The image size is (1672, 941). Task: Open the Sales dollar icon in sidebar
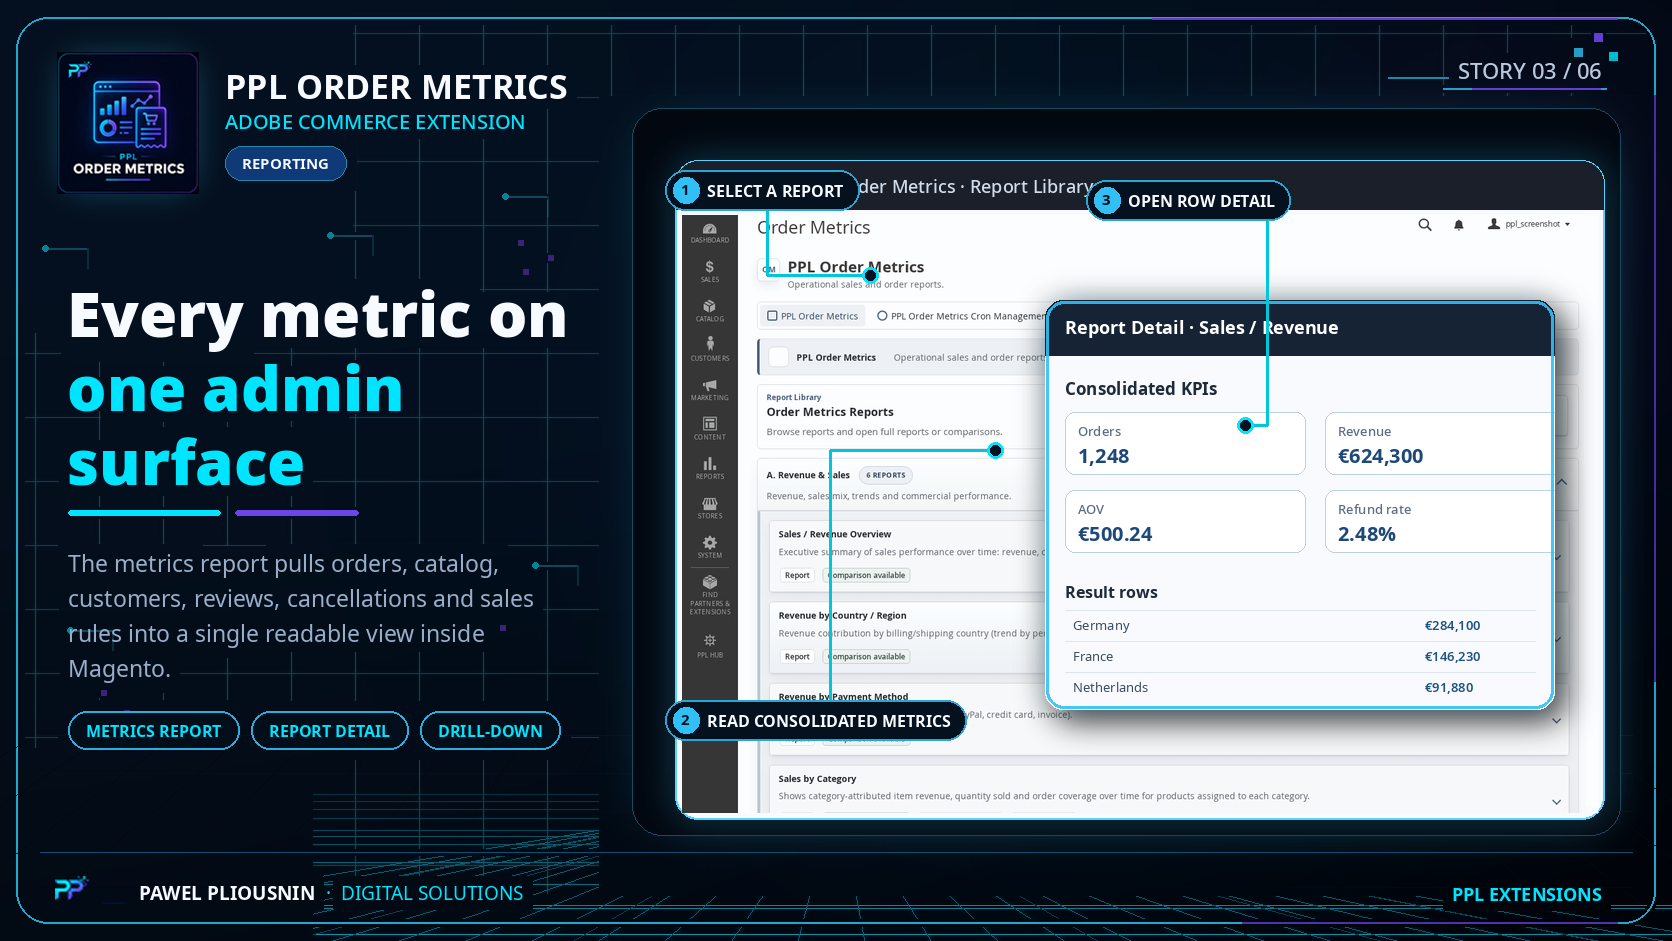(x=709, y=272)
